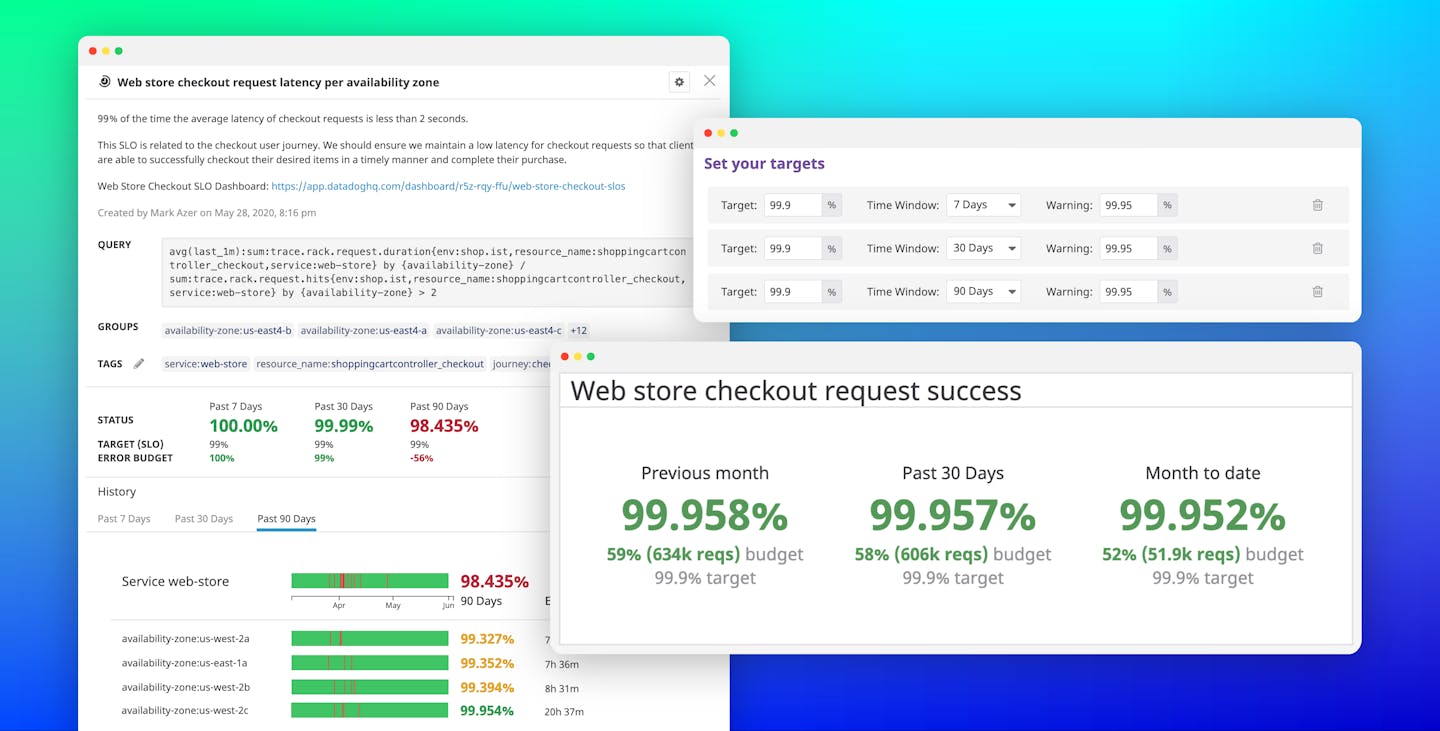Image resolution: width=1440 pixels, height=731 pixels.
Task: Delete the 30 Days target using its trash icon
Action: (1318, 248)
